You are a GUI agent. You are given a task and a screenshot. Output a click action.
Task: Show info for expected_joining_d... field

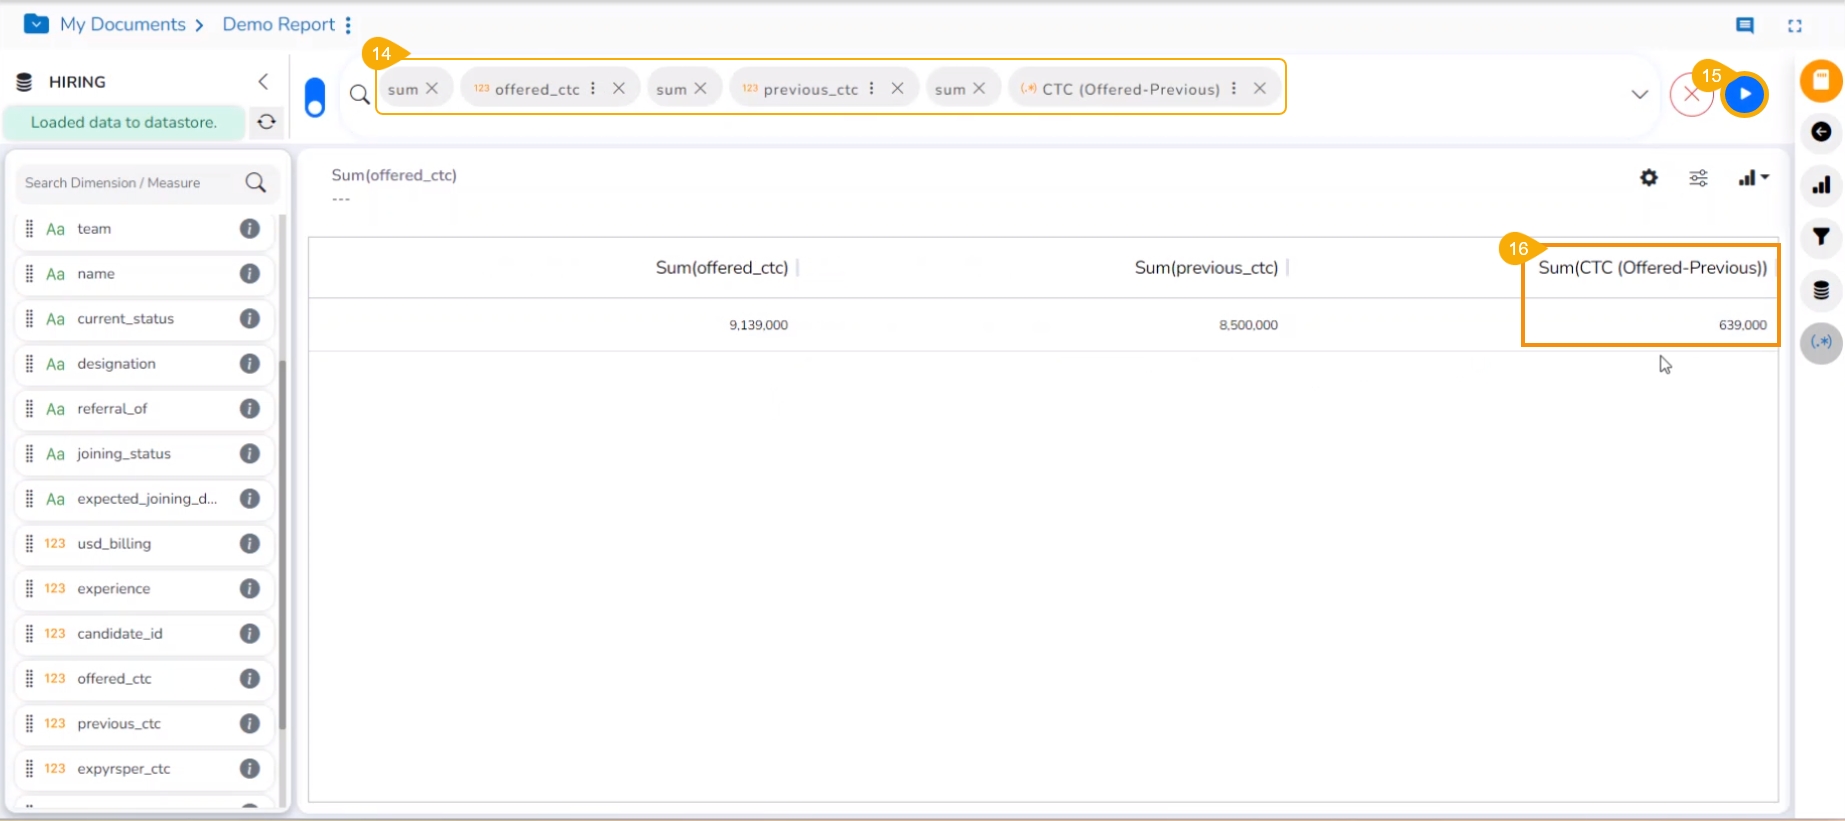250,499
